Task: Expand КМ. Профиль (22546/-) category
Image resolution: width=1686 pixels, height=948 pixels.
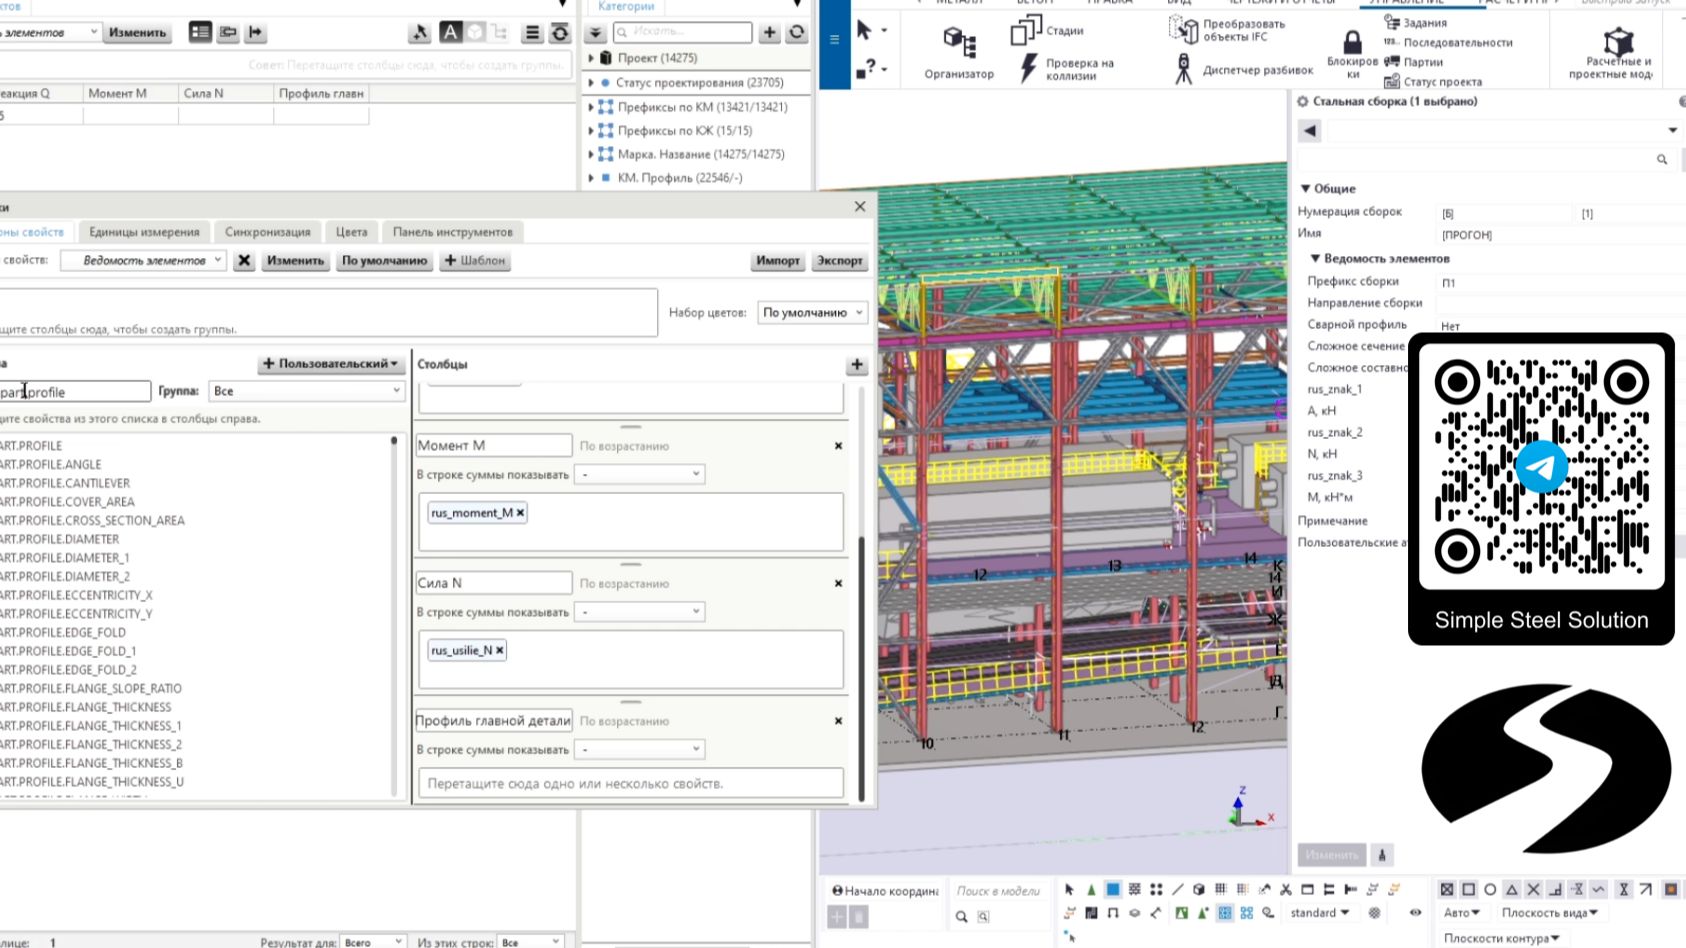Action: (x=591, y=178)
